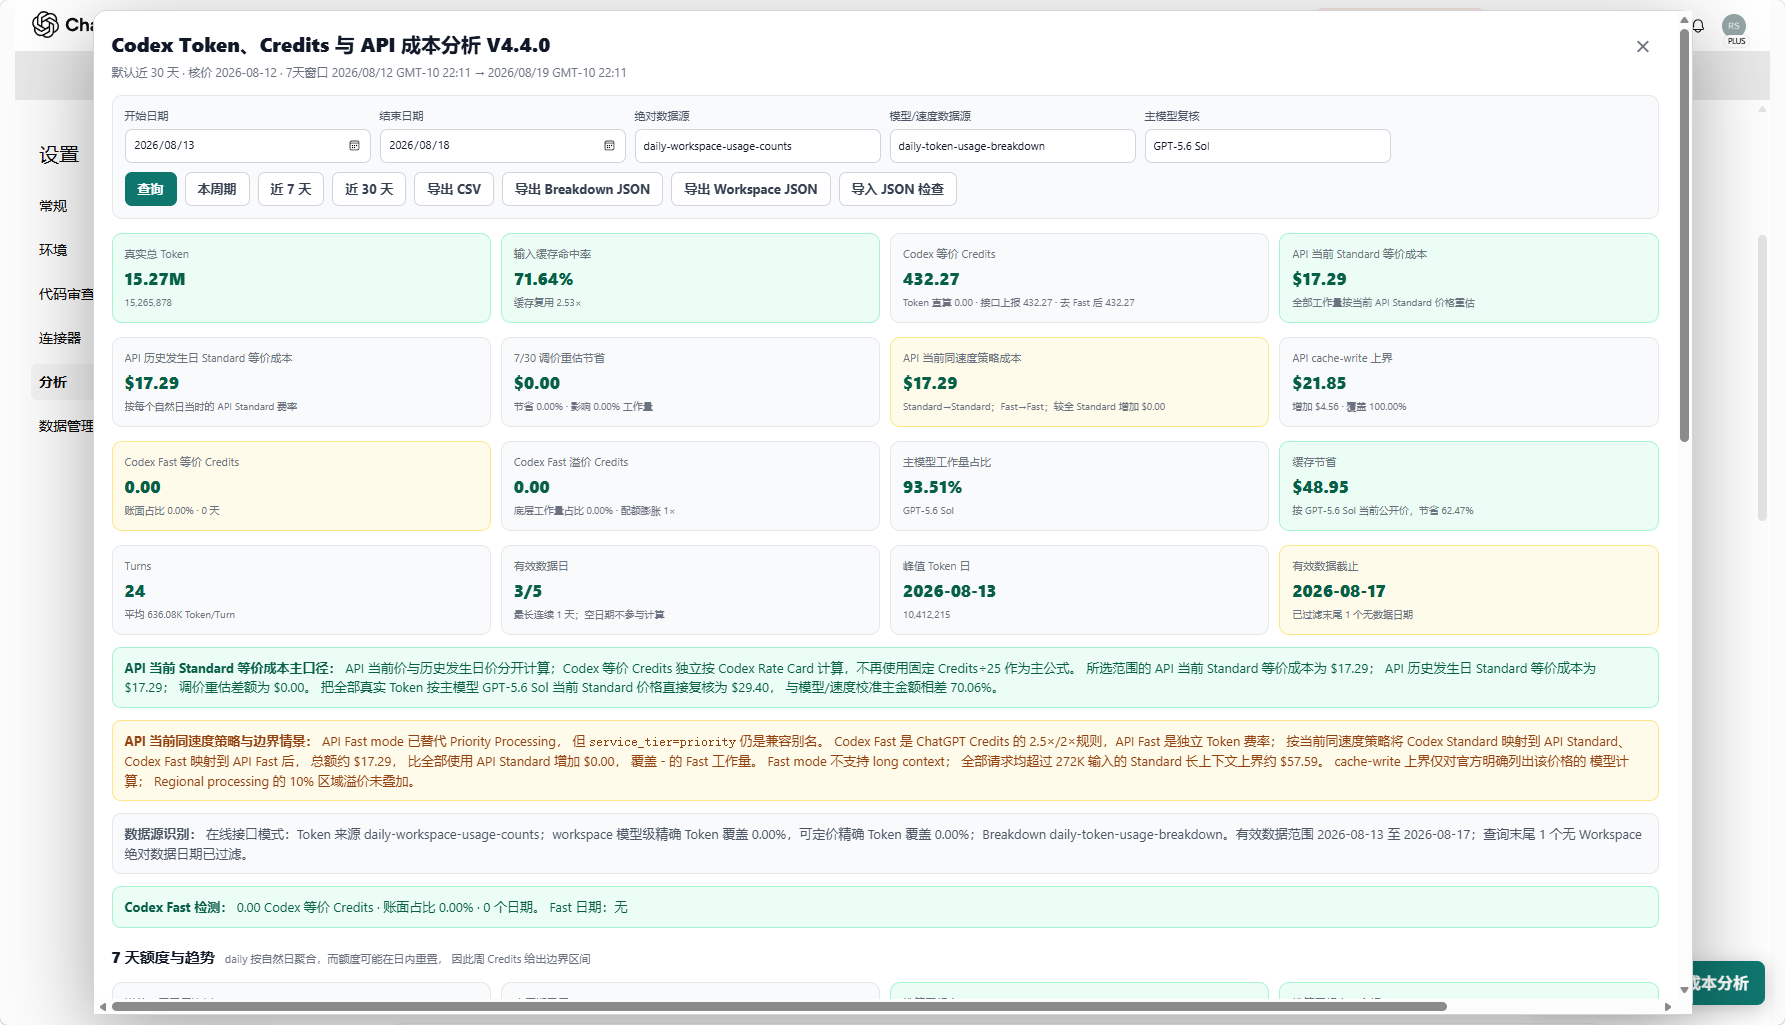Click the peak token date 2026-08-13
This screenshot has height=1025, width=1785.
949,592
